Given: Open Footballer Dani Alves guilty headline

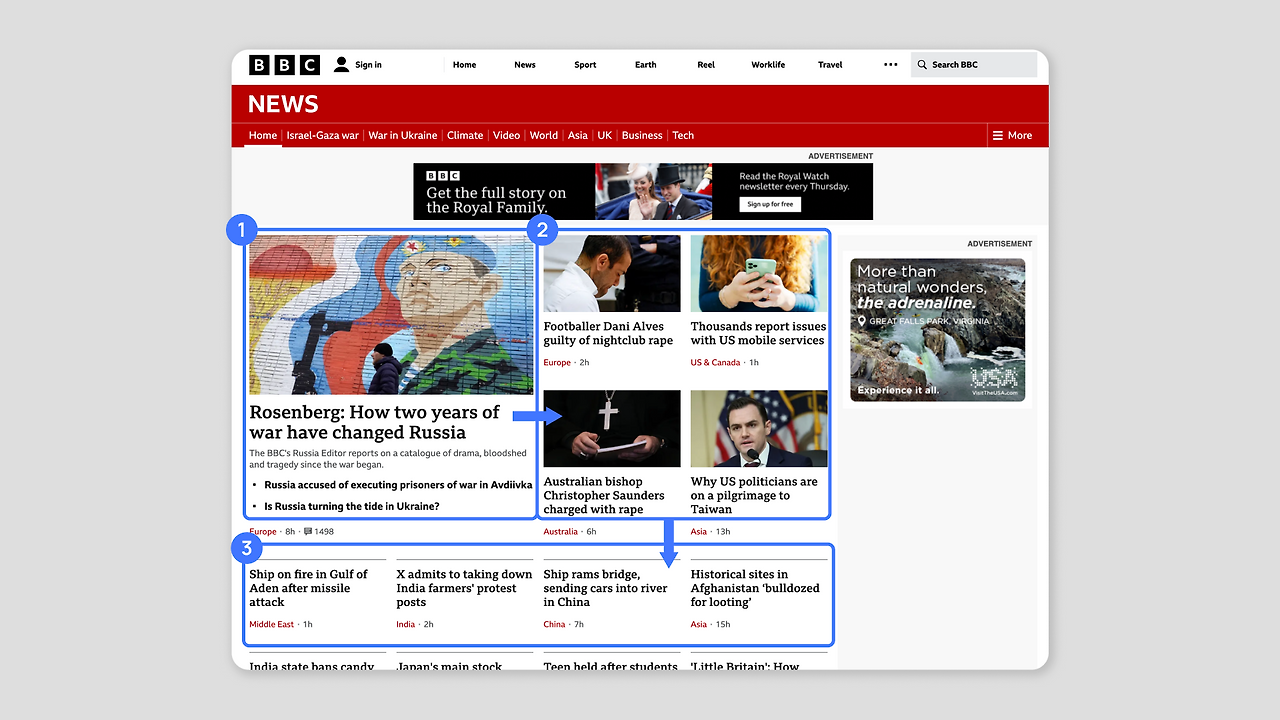Looking at the screenshot, I should tap(608, 333).
